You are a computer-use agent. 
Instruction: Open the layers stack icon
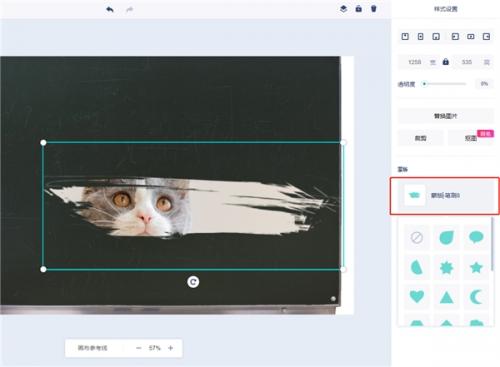(343, 9)
